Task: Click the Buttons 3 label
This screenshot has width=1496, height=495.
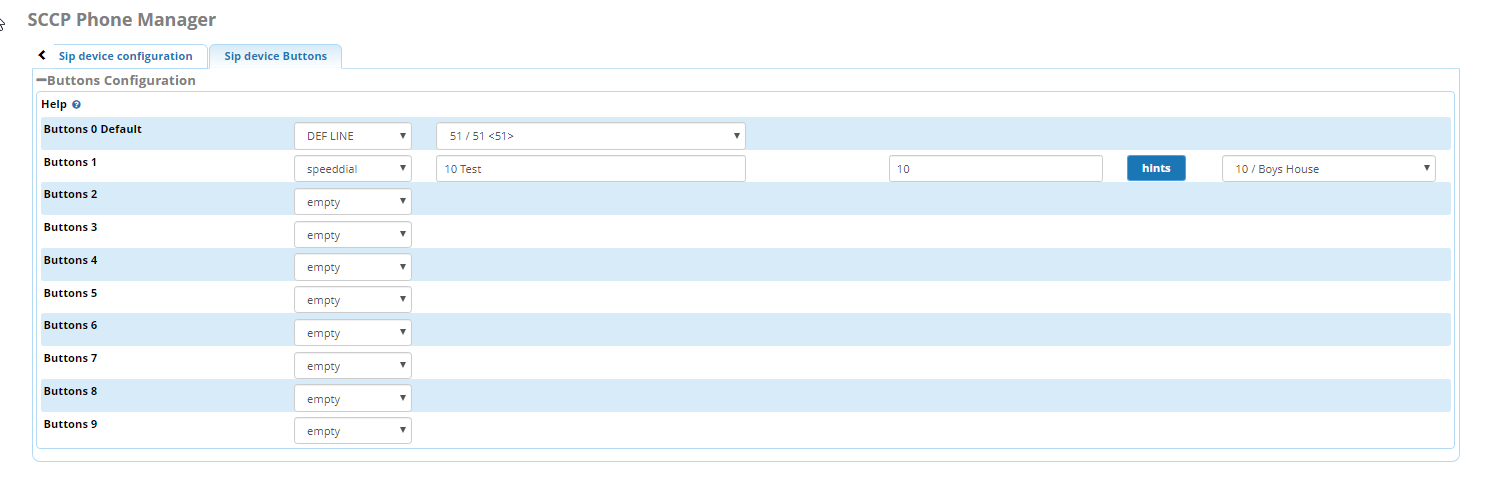Action: tap(71, 227)
